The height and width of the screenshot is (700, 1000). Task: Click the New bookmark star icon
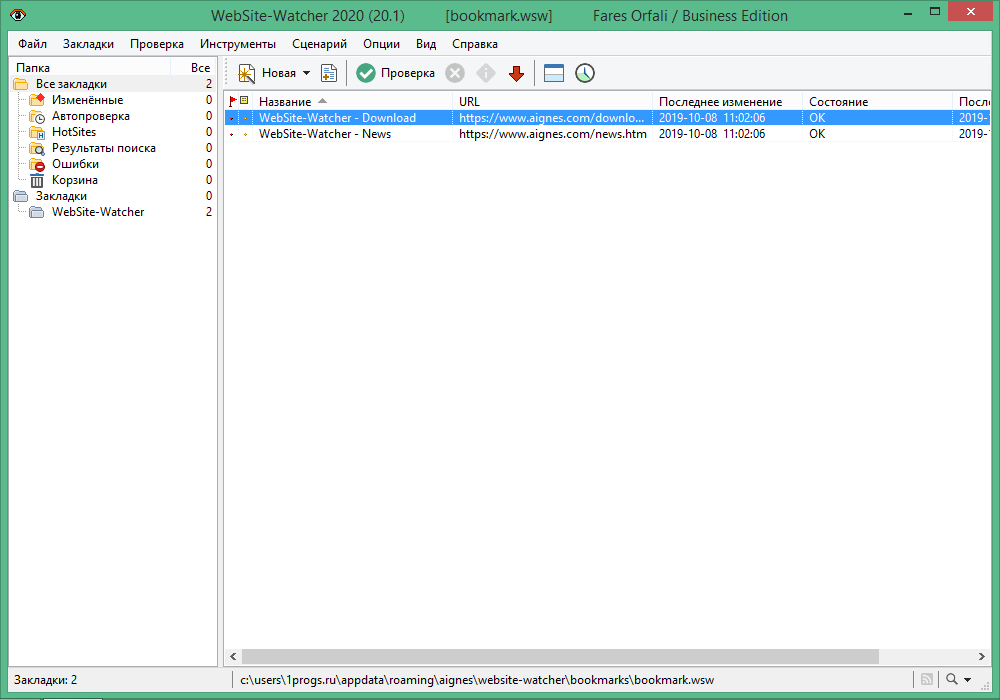[x=247, y=73]
